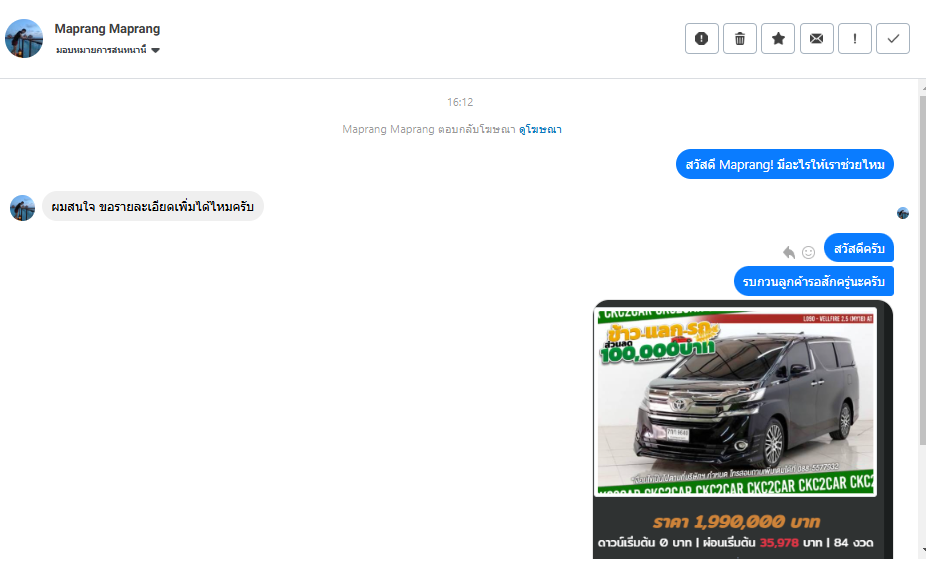Select the รบกวนลูกค้ารอสักครู่นะครับ message bubble
The height and width of the screenshot is (567, 926).
coord(814,282)
